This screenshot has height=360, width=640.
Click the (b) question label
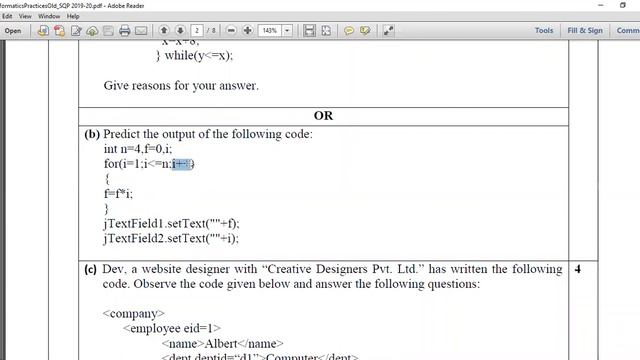click(92, 134)
